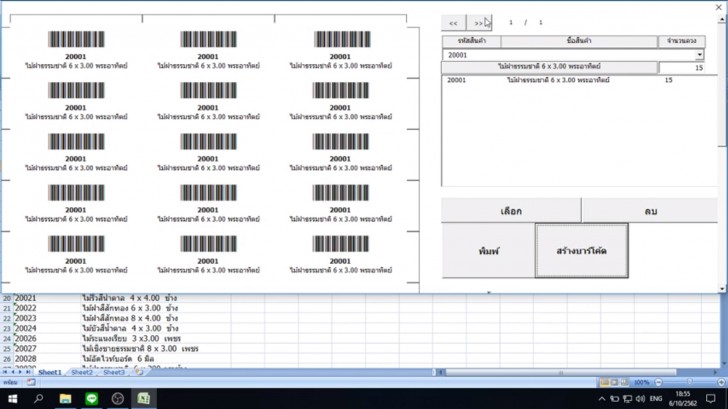Click the สร้างบาร์โค้ด (create barcode) button
Screen dimensions: 728x409
click(x=582, y=251)
